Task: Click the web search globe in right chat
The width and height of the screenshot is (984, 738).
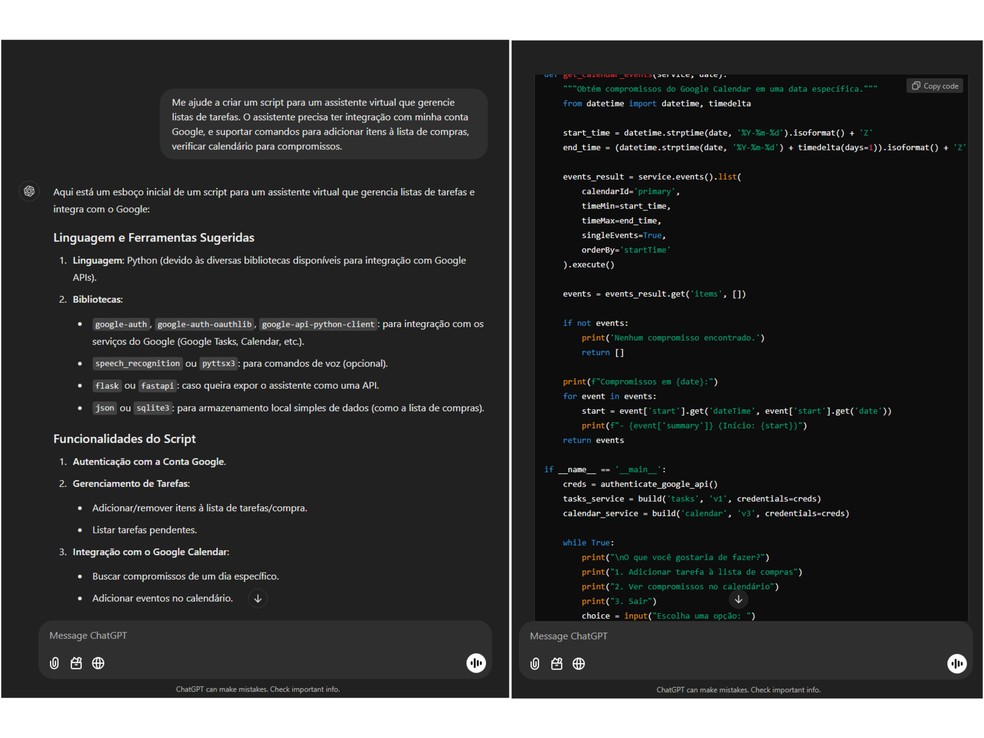Action: click(x=579, y=663)
